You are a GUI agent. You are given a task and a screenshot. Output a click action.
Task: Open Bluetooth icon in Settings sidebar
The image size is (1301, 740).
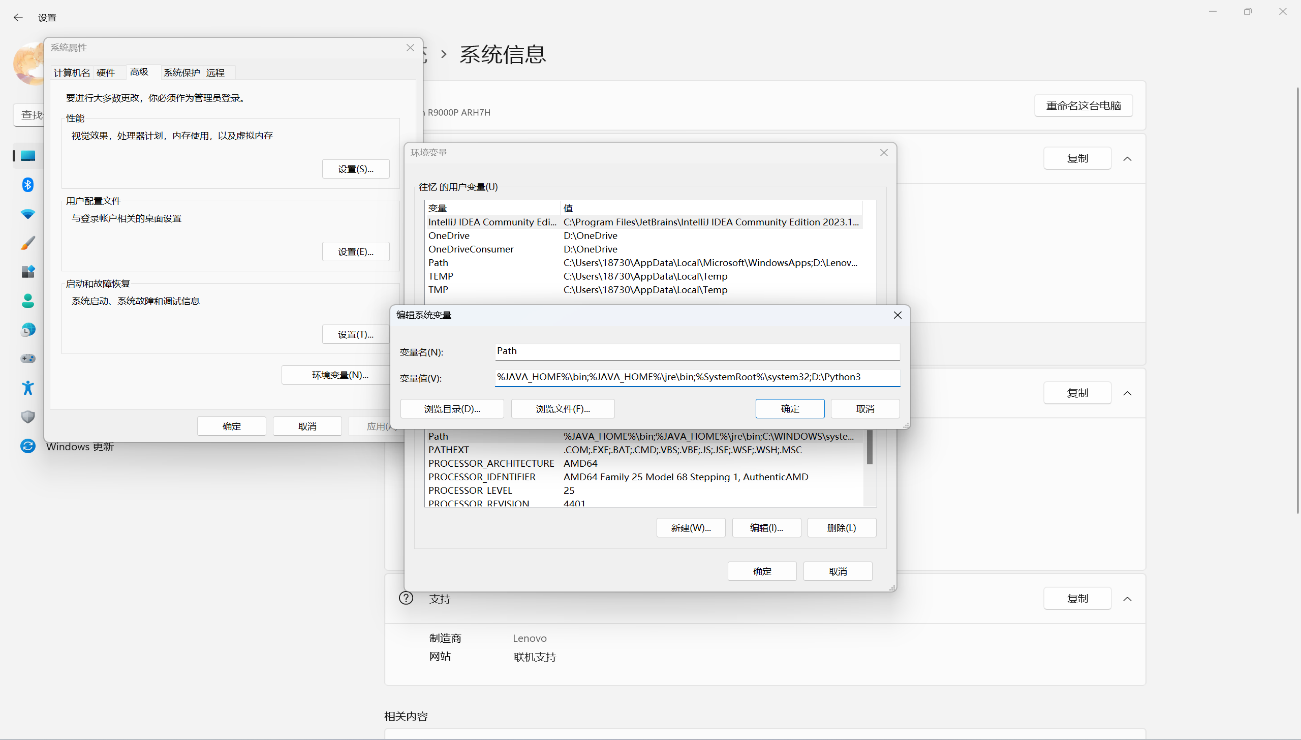coord(28,185)
